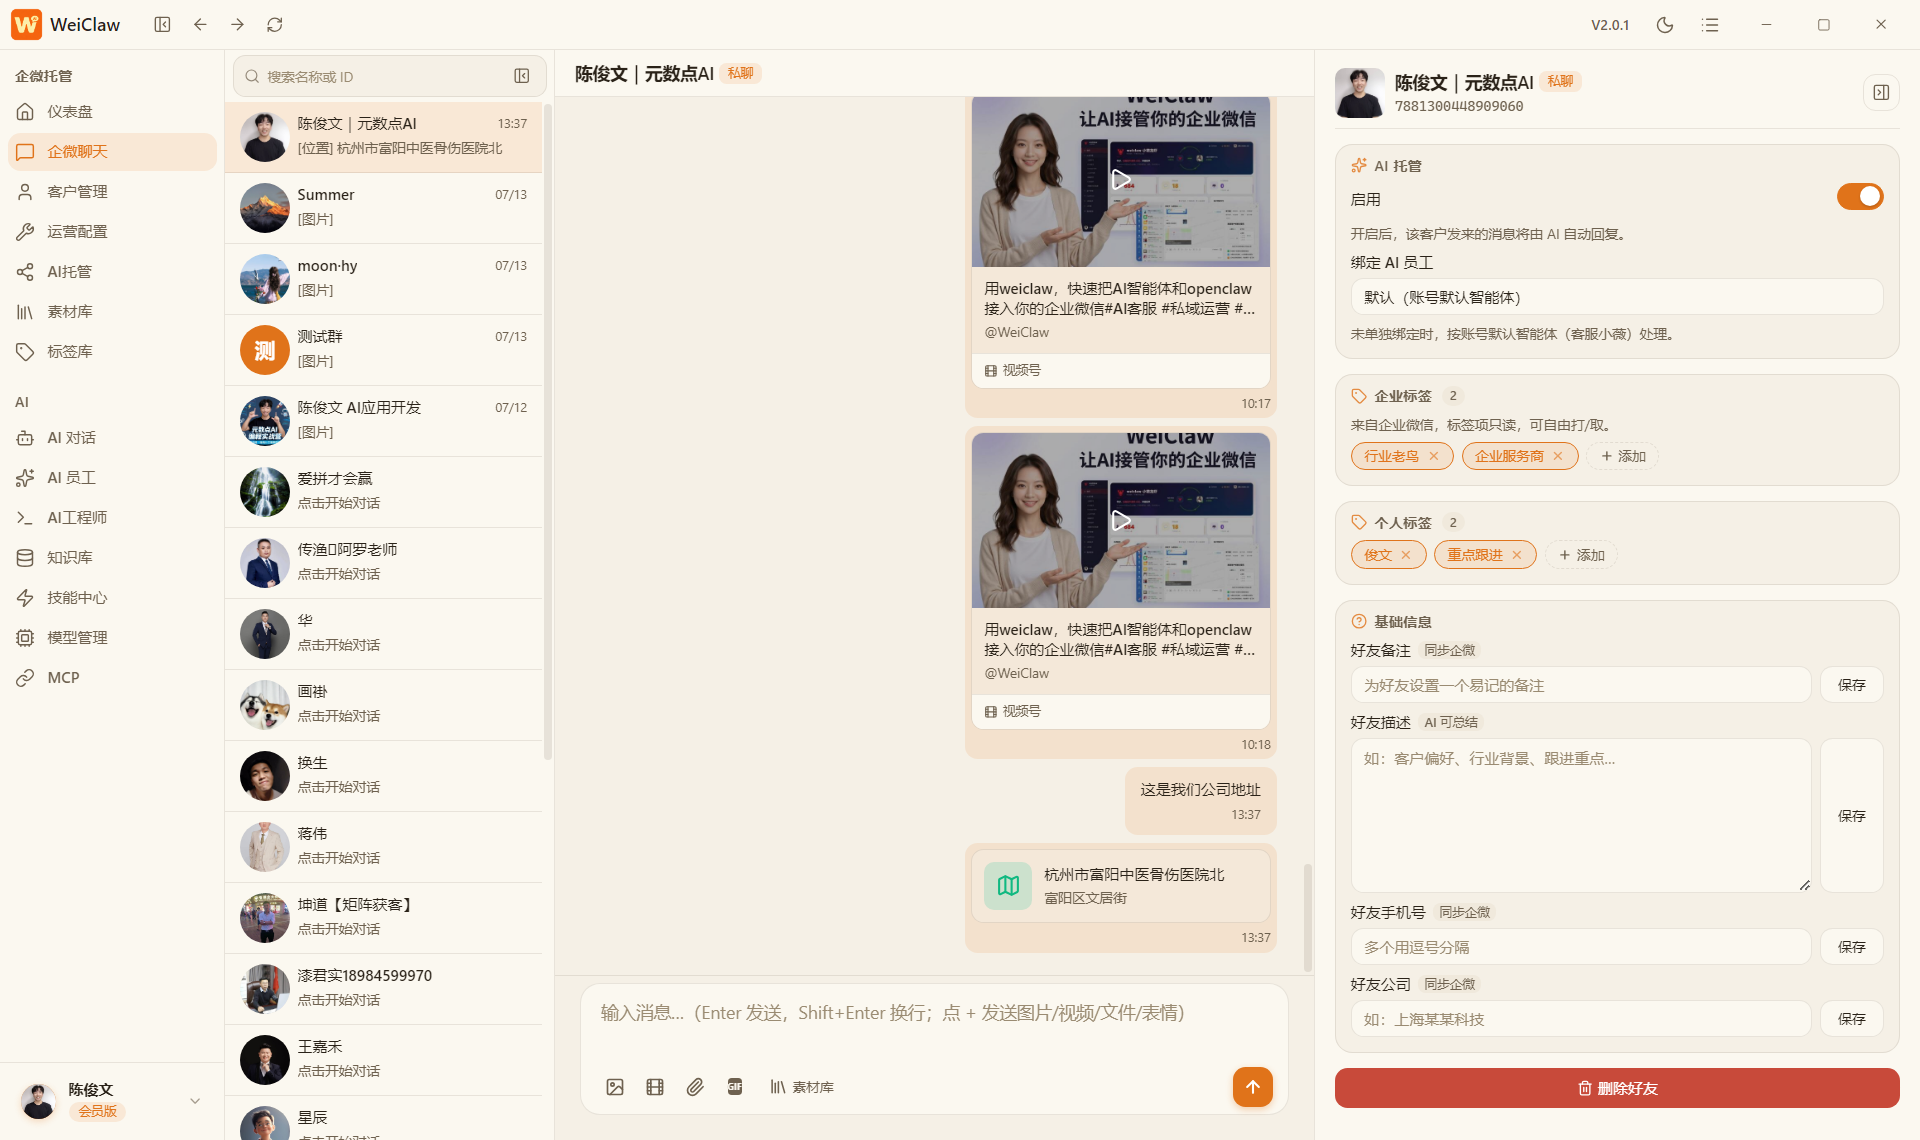Screen dimensions: 1920x1140
Task: Open the 绑定 AI 员工 dropdown
Action: [x=1617, y=297]
